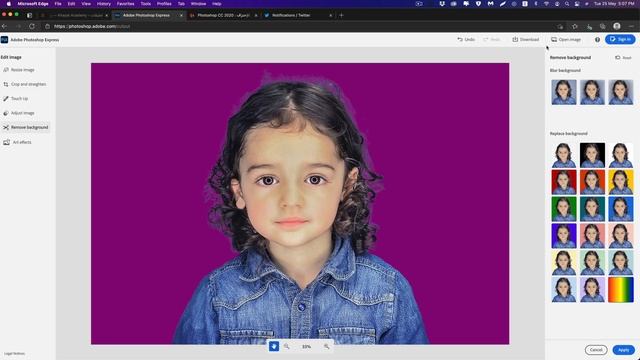Image resolution: width=640 pixels, height=360 pixels.
Task: Select the Resize image tool
Action: click(x=19, y=70)
